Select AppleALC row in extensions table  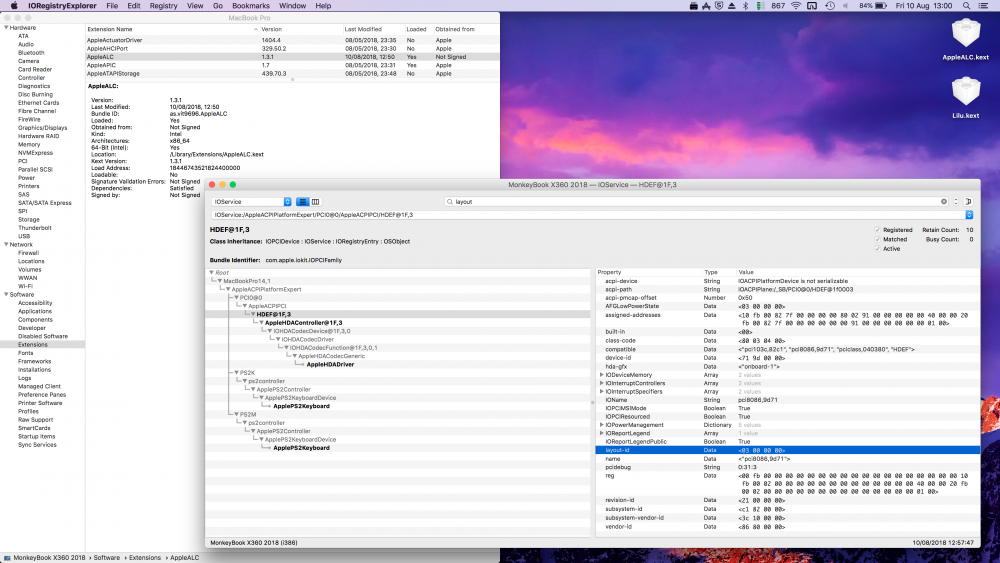click(293, 57)
